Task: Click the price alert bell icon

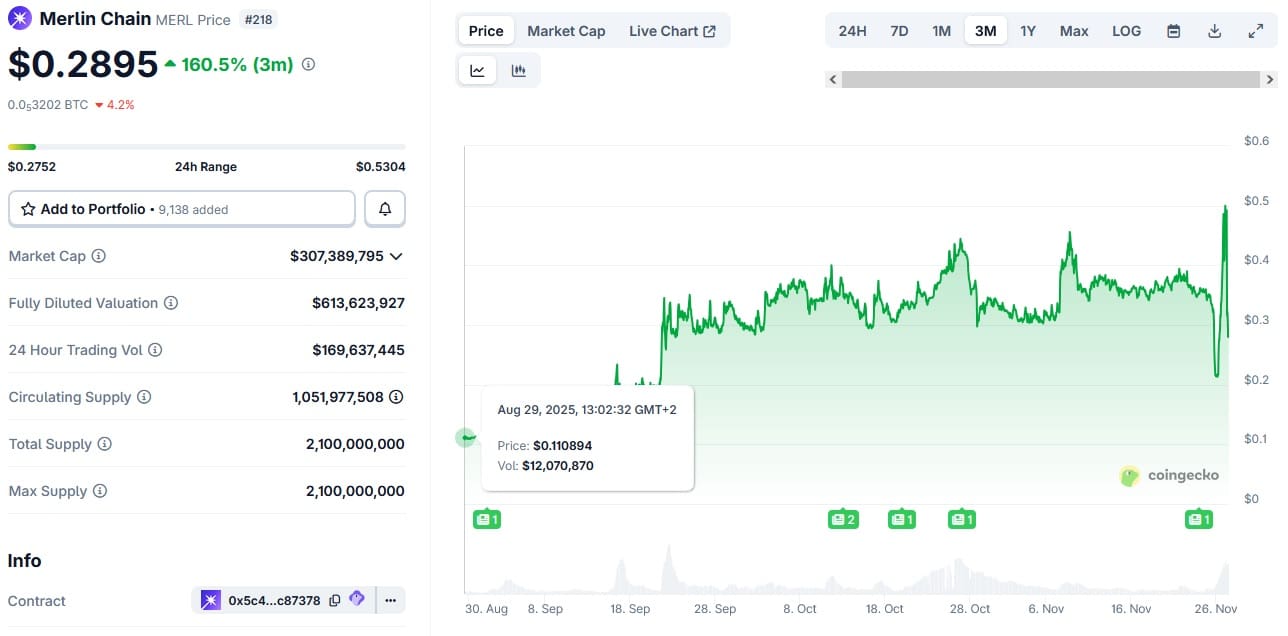Action: (x=385, y=209)
